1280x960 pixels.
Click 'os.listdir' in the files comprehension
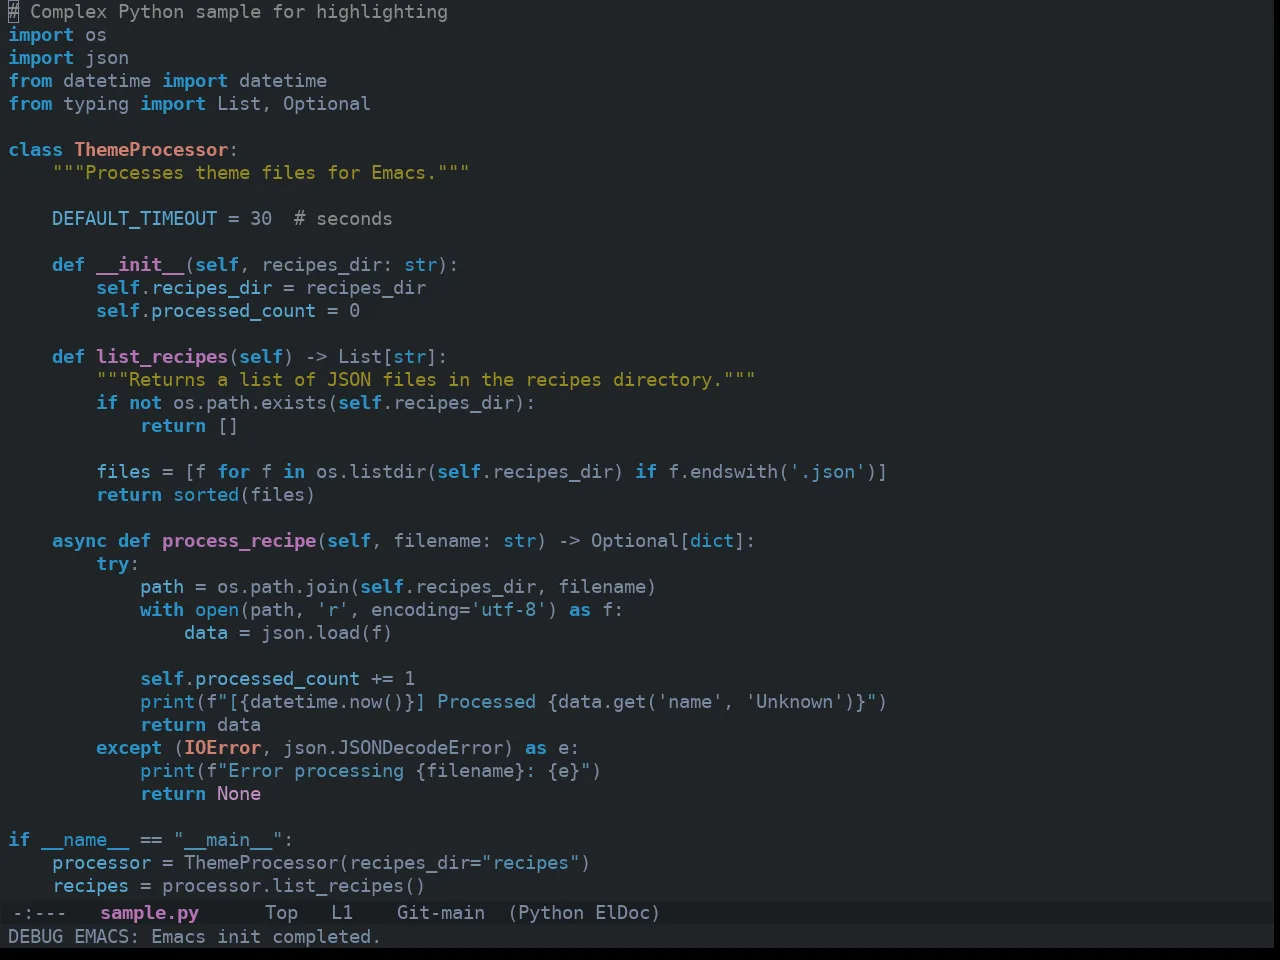(371, 472)
